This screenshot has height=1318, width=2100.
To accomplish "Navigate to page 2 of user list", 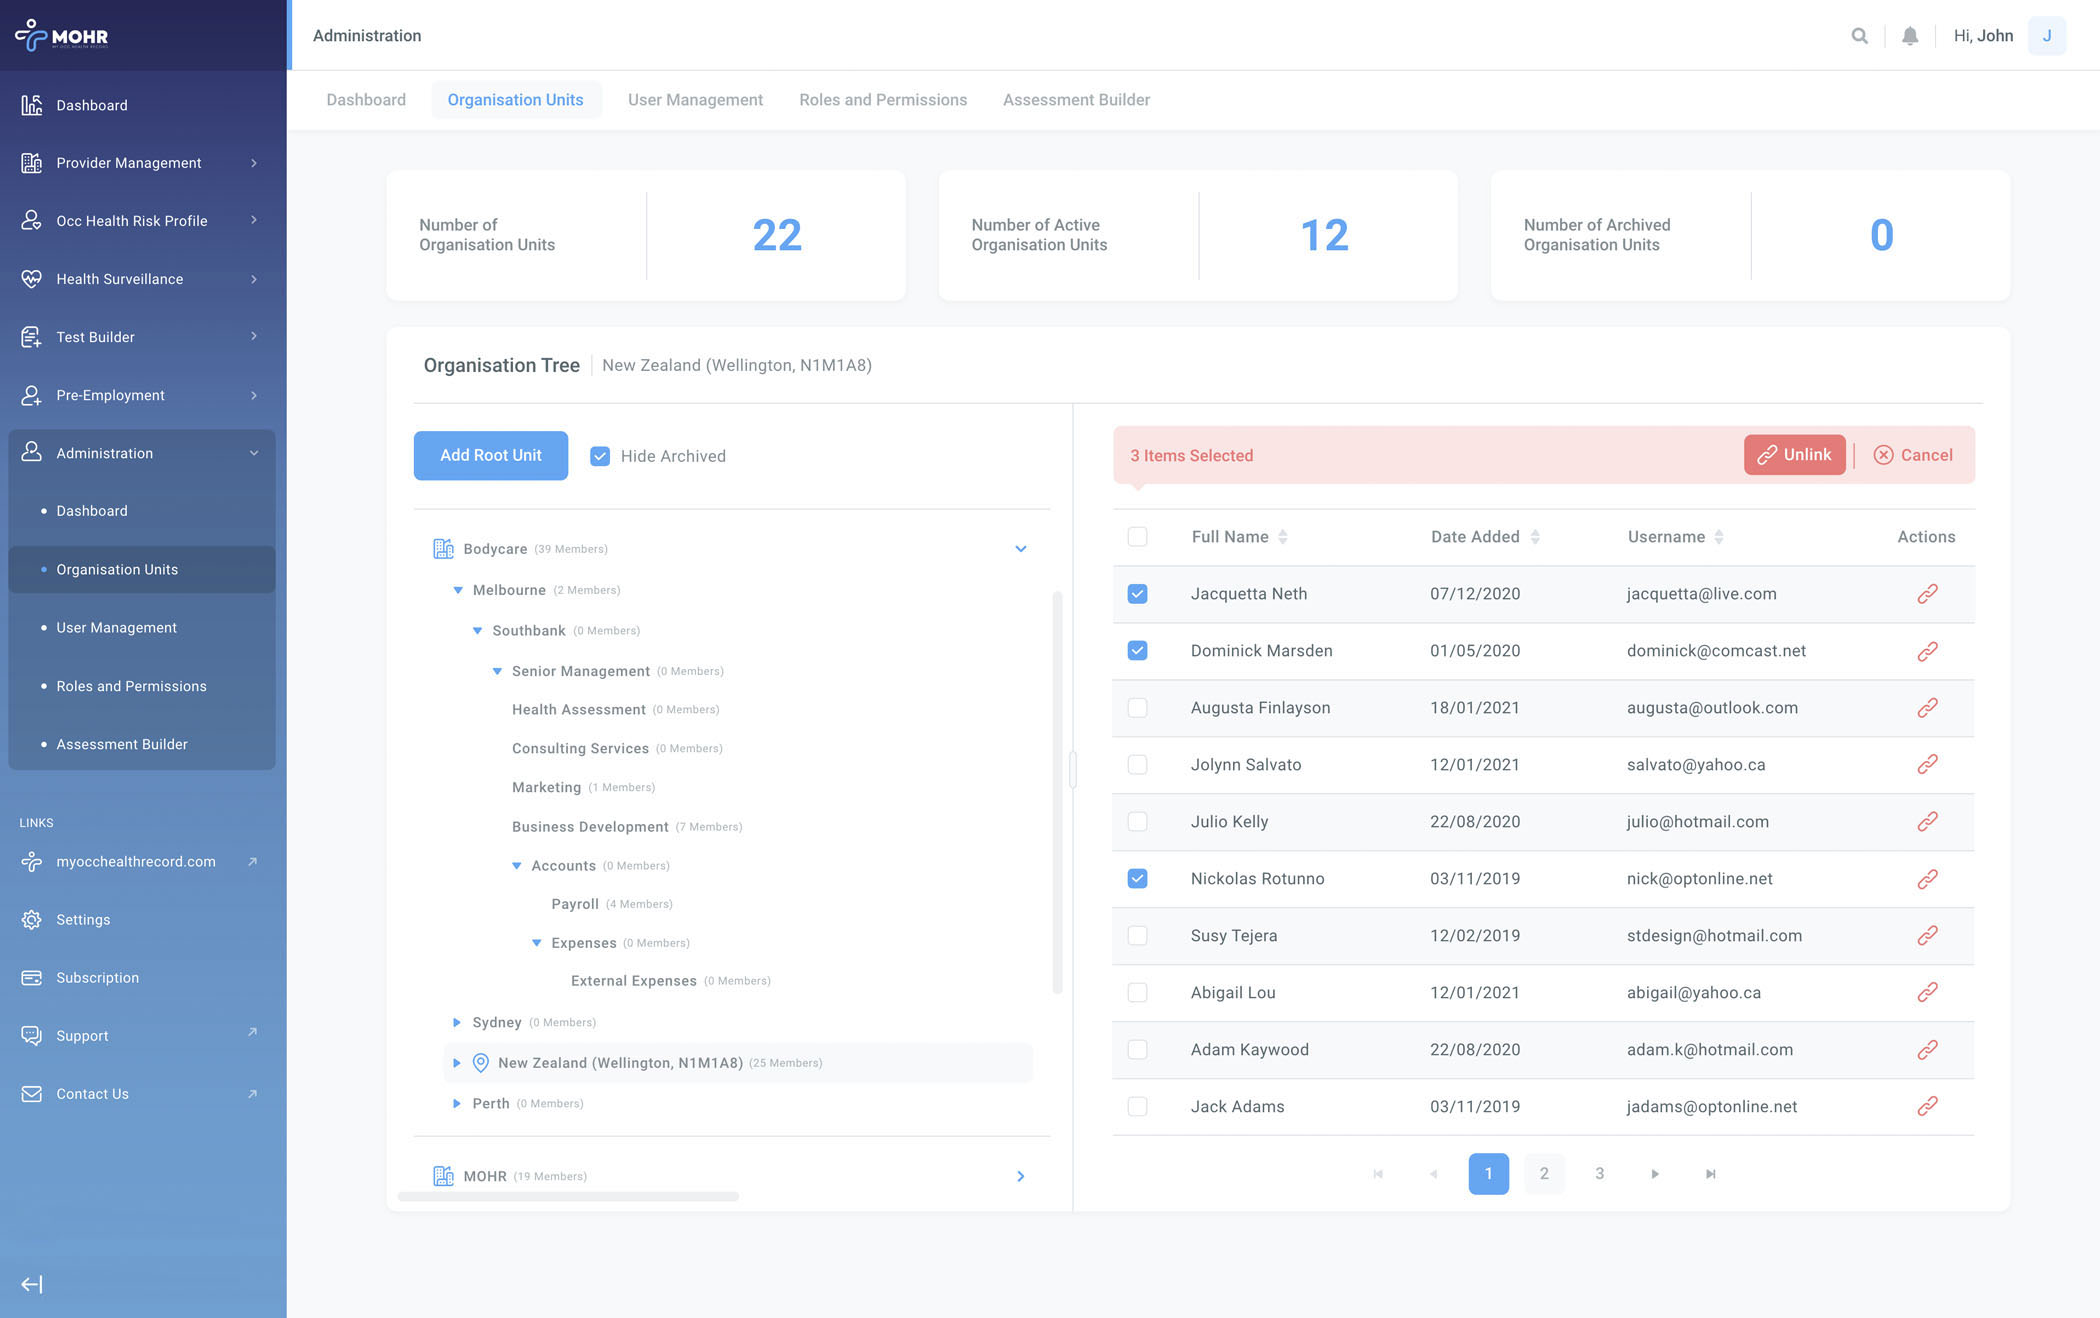I will tap(1543, 1172).
